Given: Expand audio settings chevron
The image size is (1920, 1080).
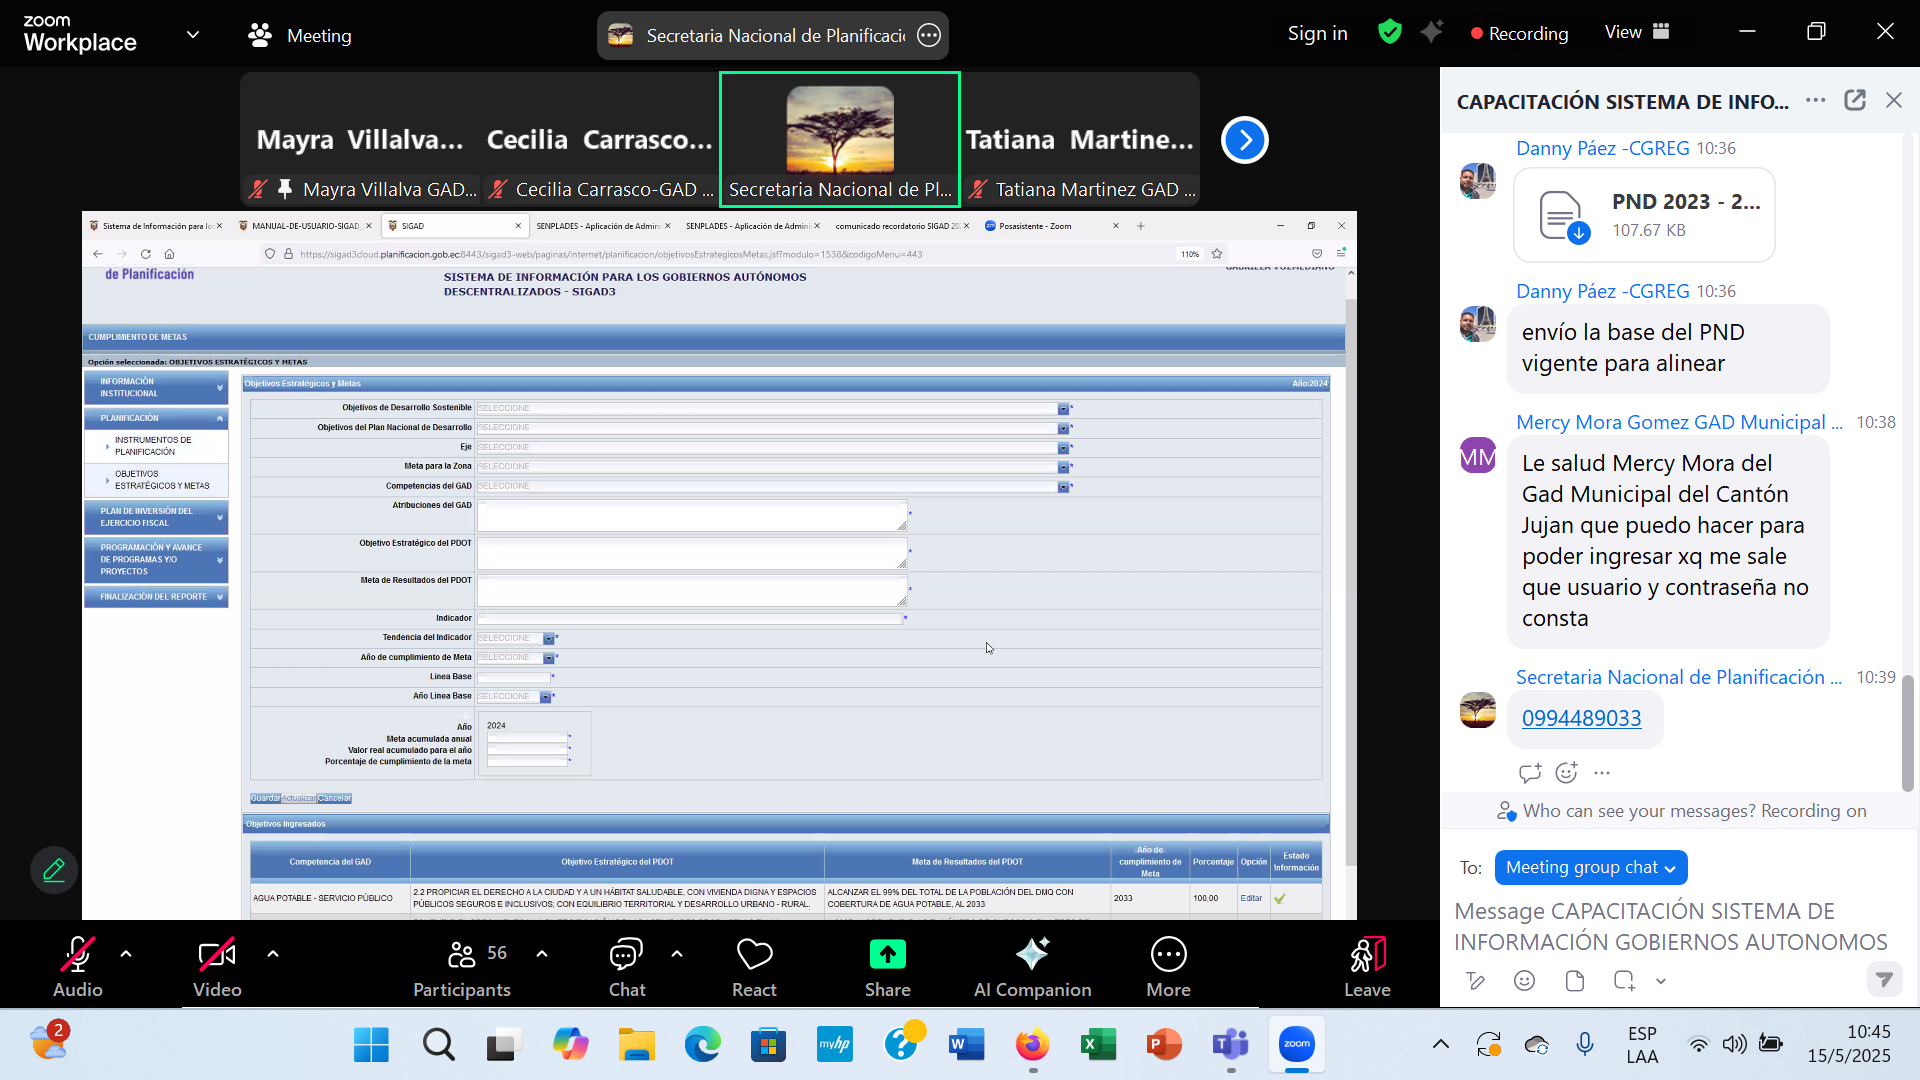Looking at the screenshot, I should coord(126,954).
